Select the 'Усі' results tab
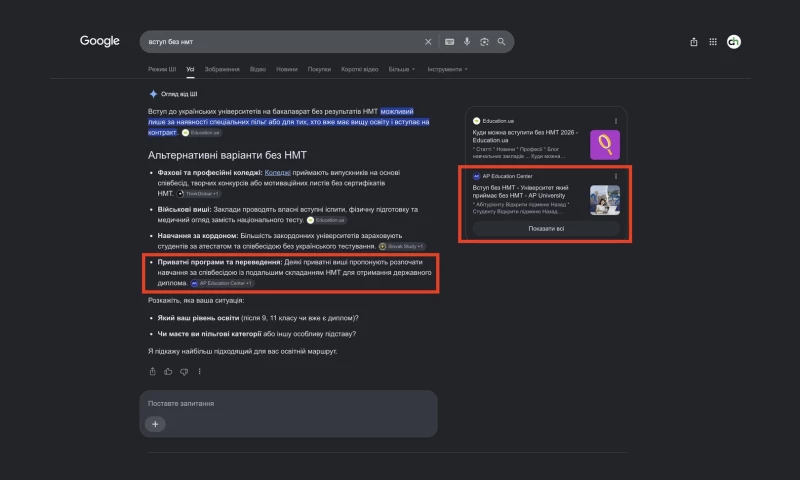 pos(190,69)
